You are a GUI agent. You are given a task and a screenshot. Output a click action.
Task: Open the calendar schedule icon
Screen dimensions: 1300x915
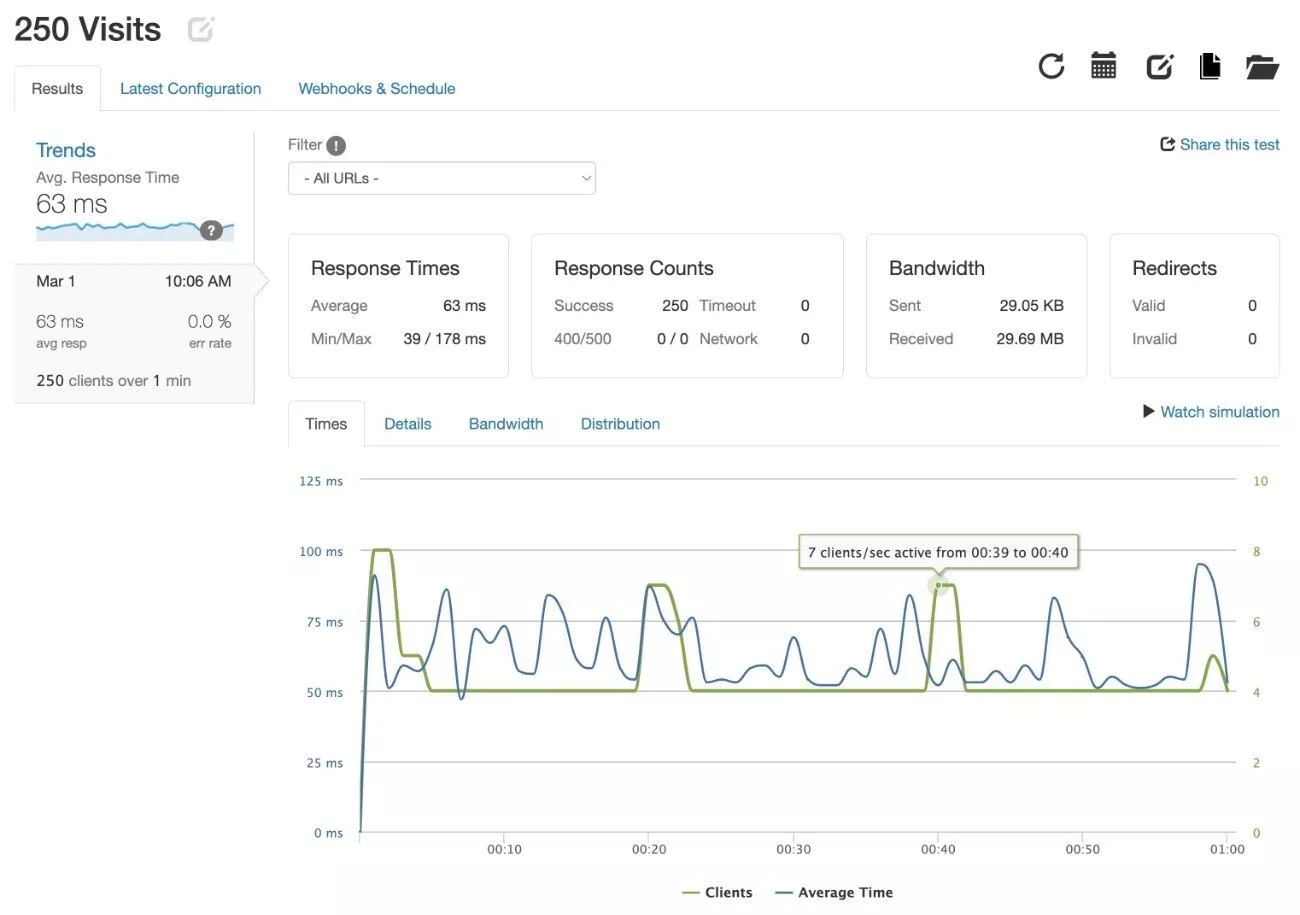coord(1103,66)
